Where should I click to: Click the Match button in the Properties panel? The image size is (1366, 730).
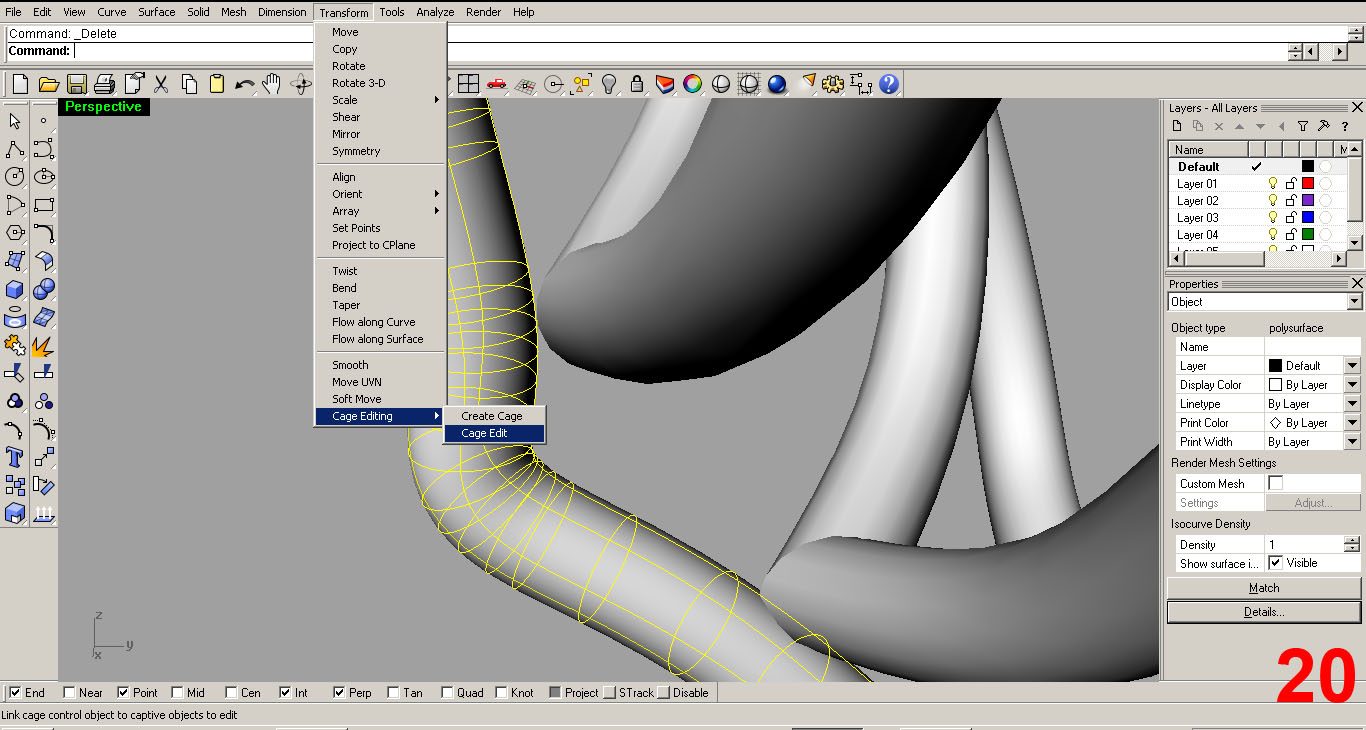point(1264,588)
